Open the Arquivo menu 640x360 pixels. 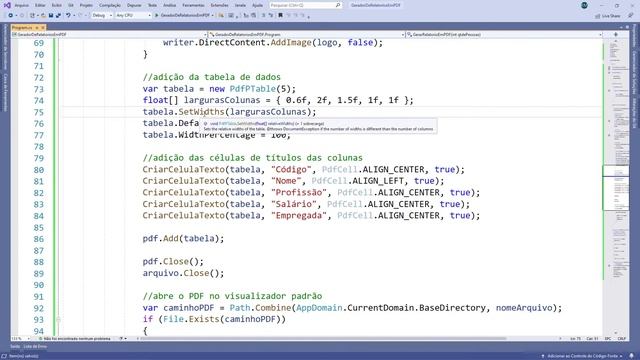[22, 5]
